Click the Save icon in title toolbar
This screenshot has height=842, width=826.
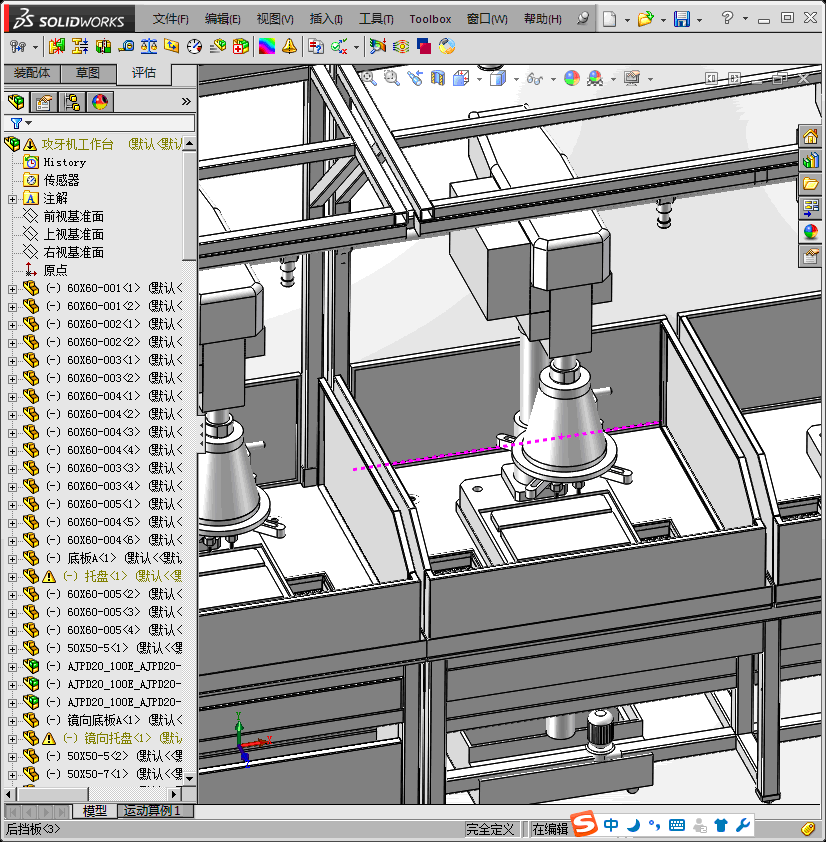tap(681, 19)
